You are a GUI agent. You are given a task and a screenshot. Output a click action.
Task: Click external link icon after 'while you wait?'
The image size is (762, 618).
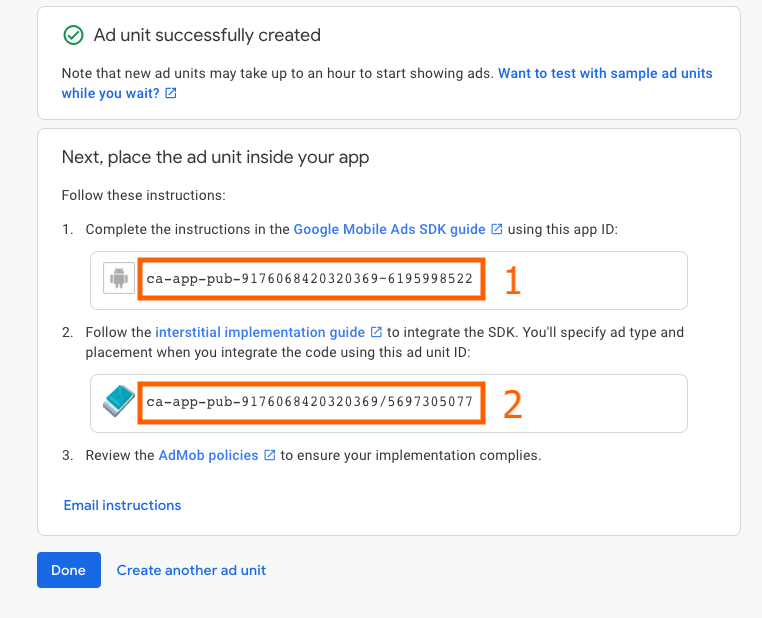171,93
